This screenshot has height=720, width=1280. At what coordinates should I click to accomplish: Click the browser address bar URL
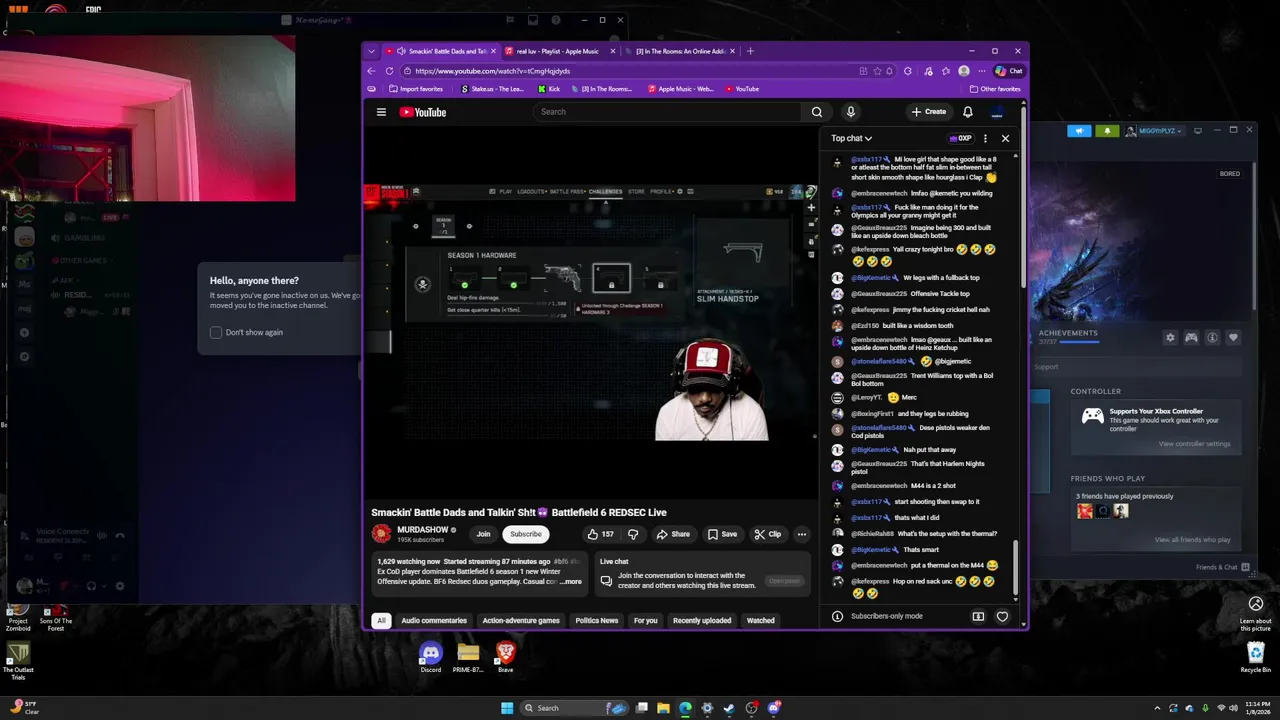pos(492,71)
